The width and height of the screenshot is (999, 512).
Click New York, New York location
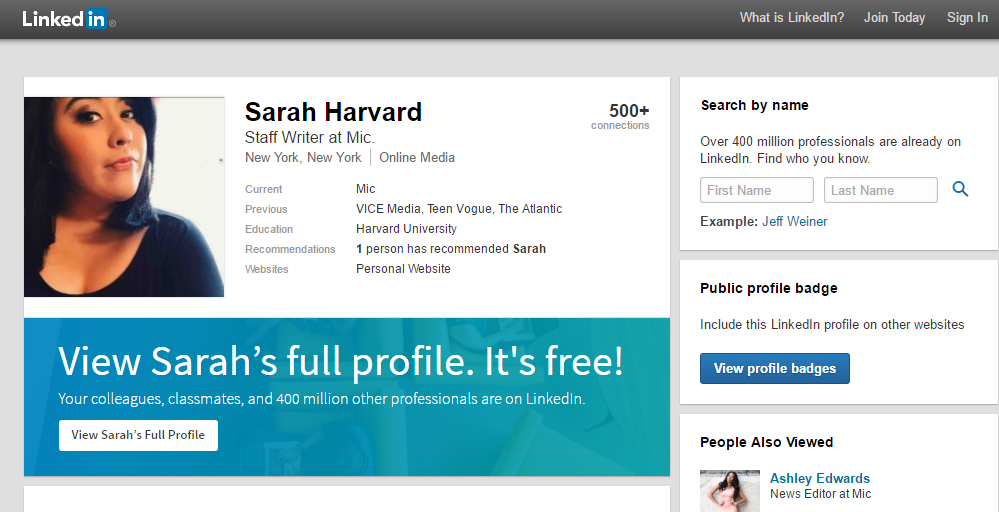pos(303,157)
